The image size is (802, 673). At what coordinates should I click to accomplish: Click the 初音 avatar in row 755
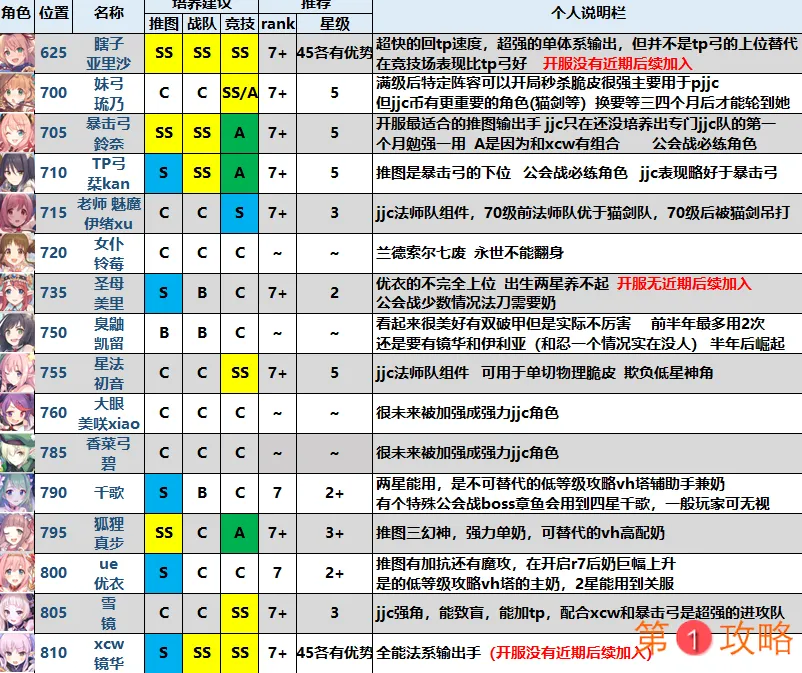(17, 373)
